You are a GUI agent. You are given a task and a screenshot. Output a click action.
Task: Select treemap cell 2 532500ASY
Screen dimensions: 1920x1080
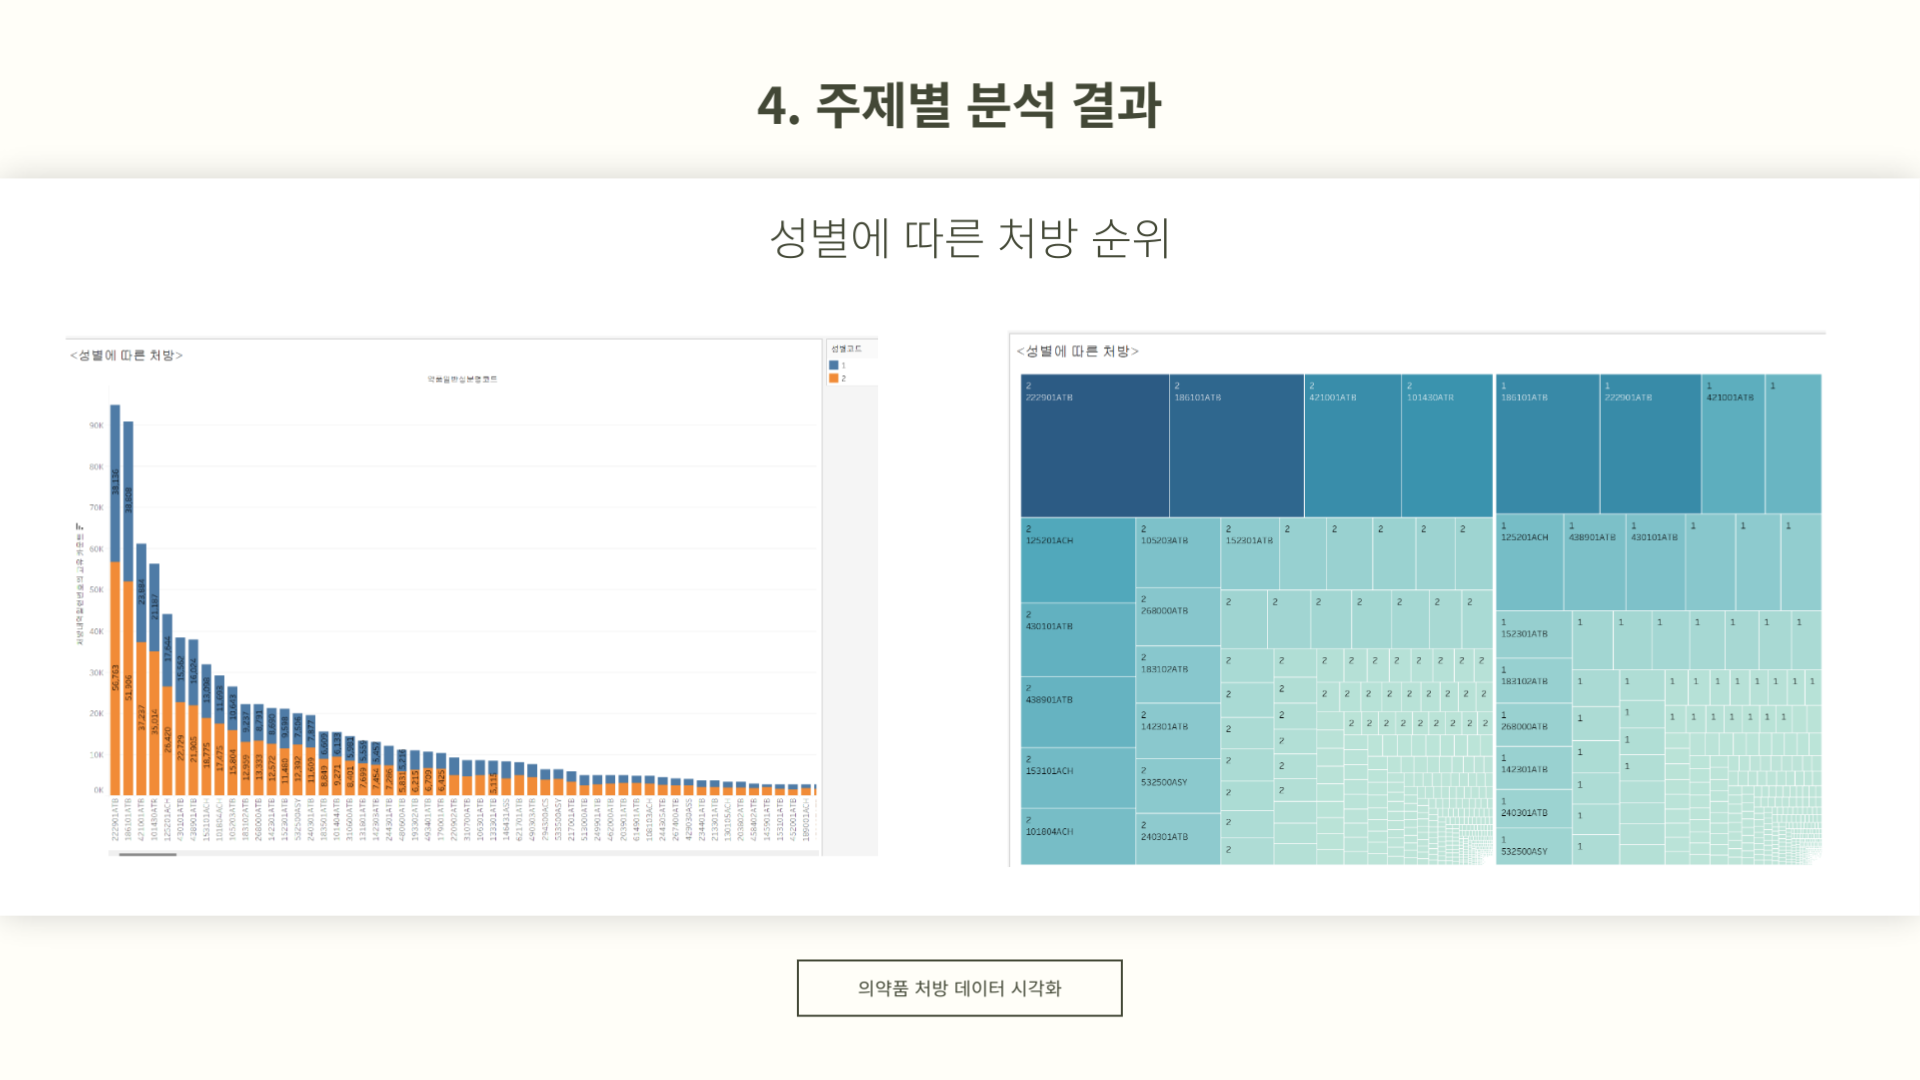(x=1177, y=788)
